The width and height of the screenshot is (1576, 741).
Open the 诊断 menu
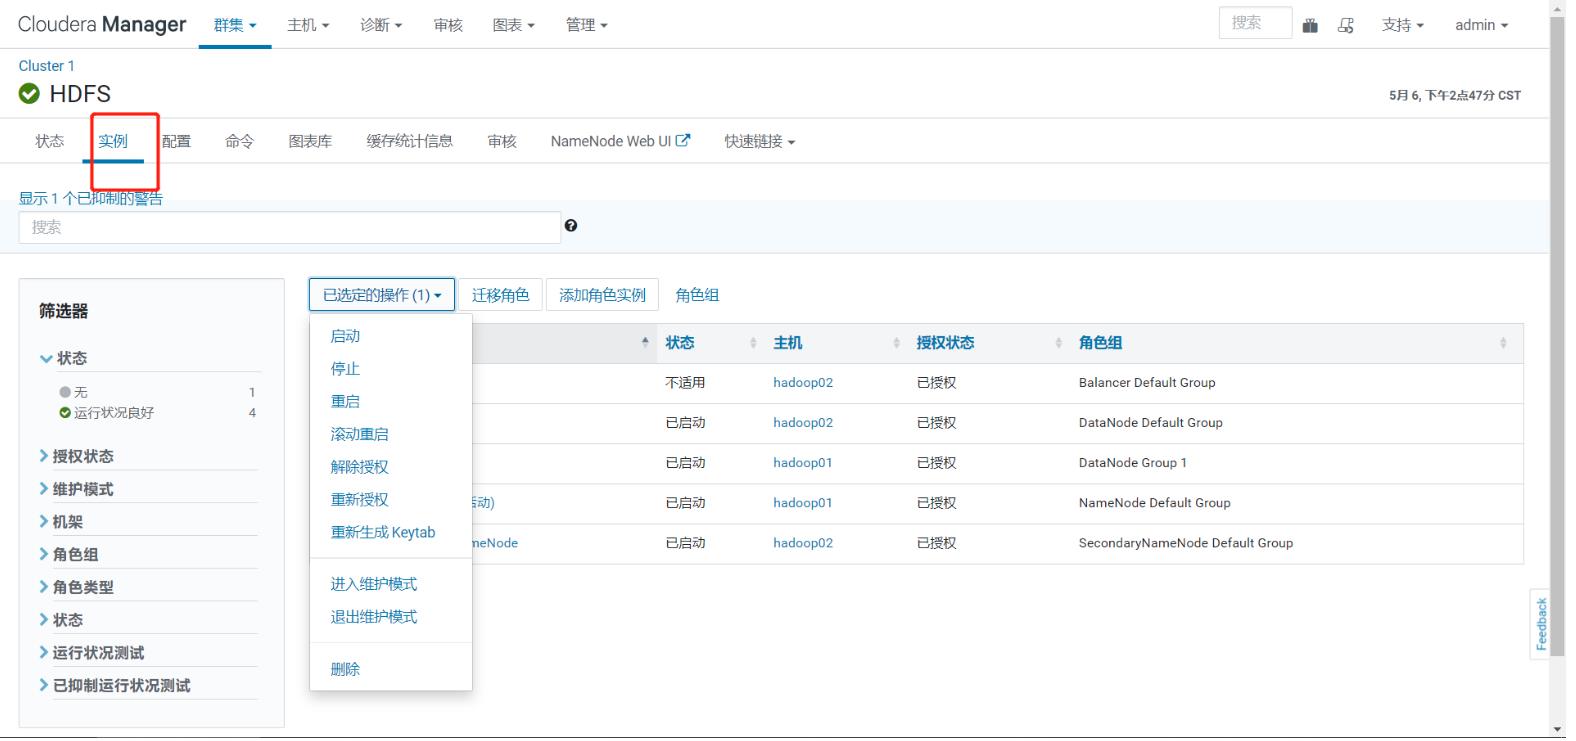[381, 25]
